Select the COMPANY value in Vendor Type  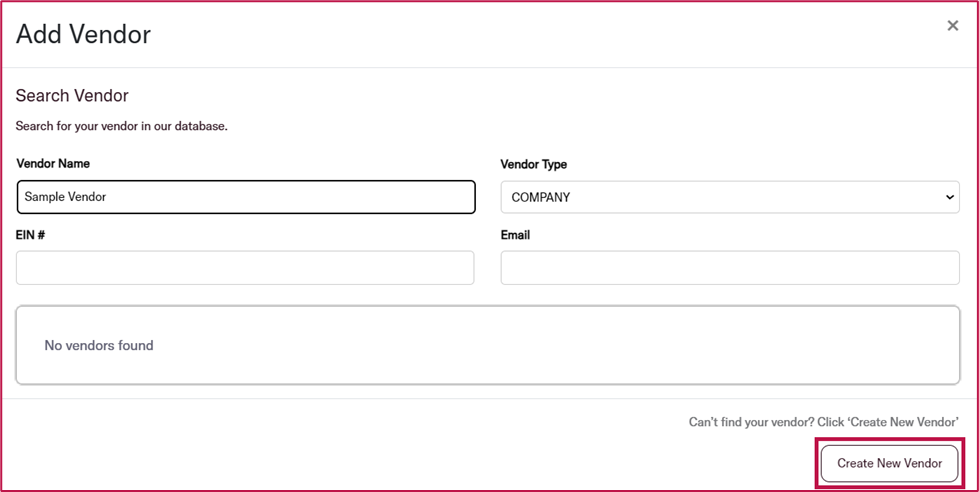coord(541,197)
